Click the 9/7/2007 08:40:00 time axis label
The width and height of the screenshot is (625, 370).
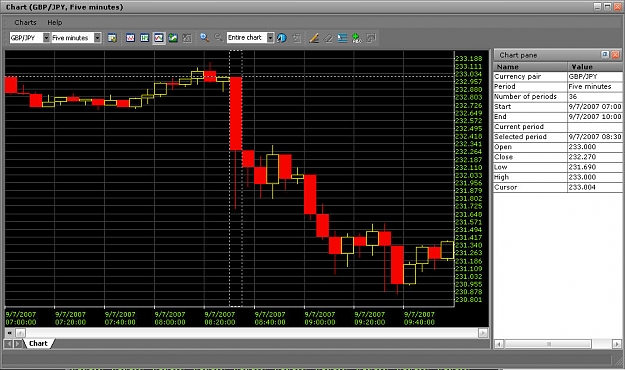coord(270,318)
